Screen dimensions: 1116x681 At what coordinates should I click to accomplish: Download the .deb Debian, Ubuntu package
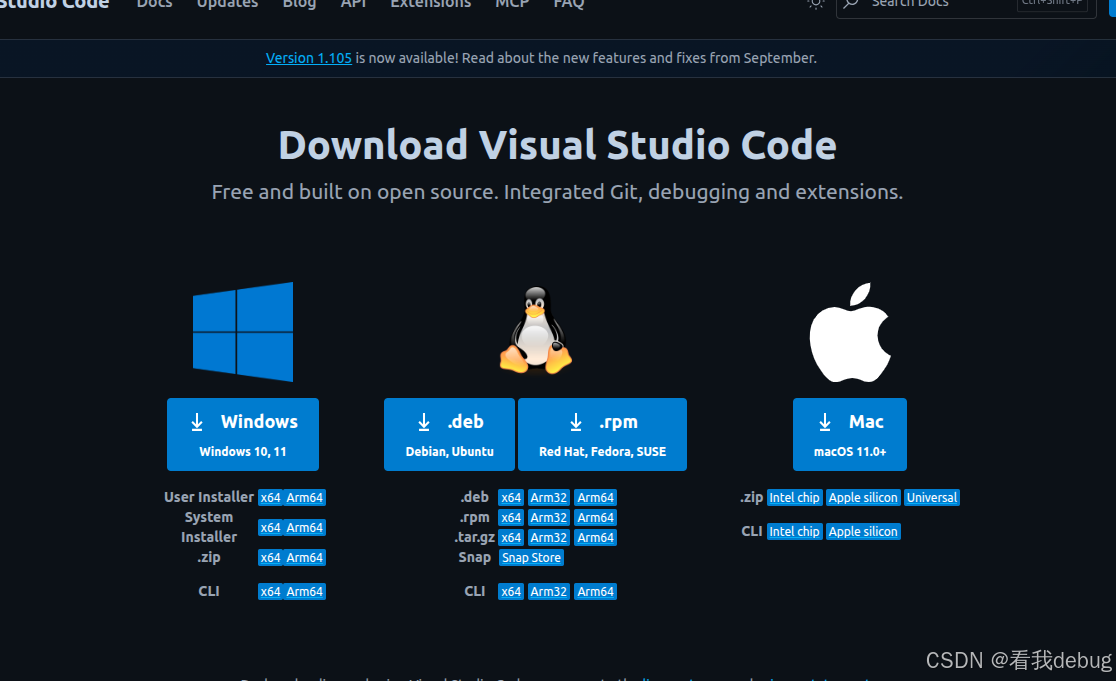(449, 434)
